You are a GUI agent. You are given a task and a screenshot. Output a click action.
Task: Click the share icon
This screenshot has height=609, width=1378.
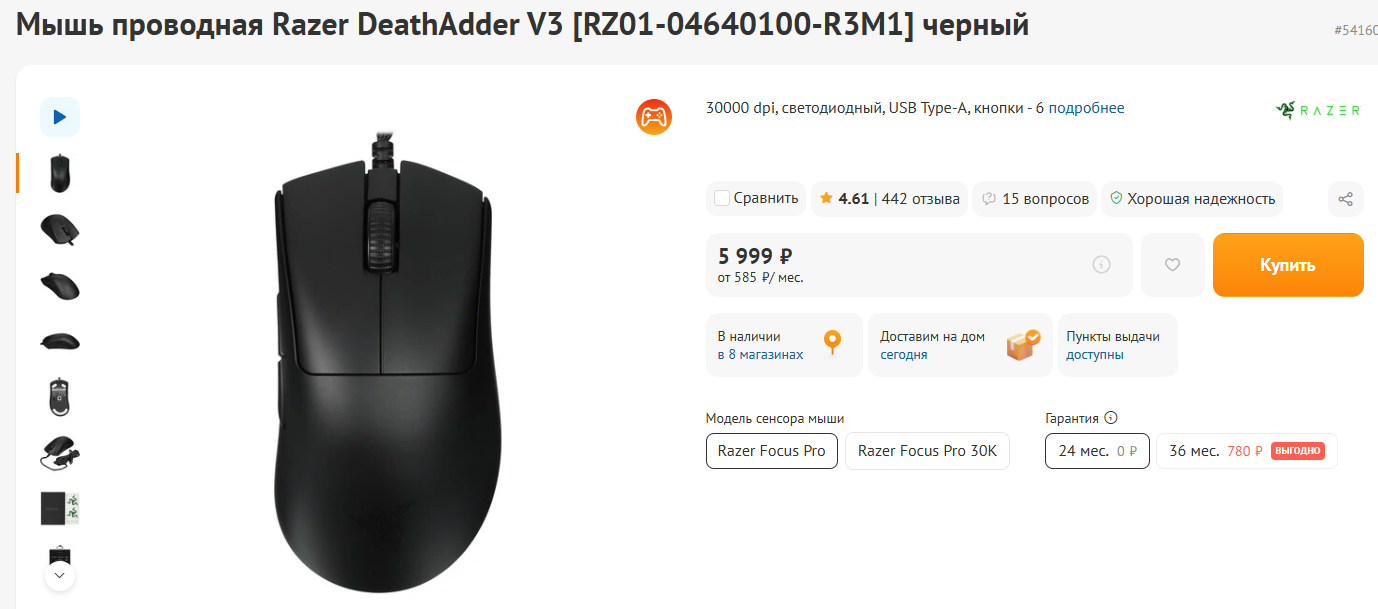click(x=1345, y=199)
